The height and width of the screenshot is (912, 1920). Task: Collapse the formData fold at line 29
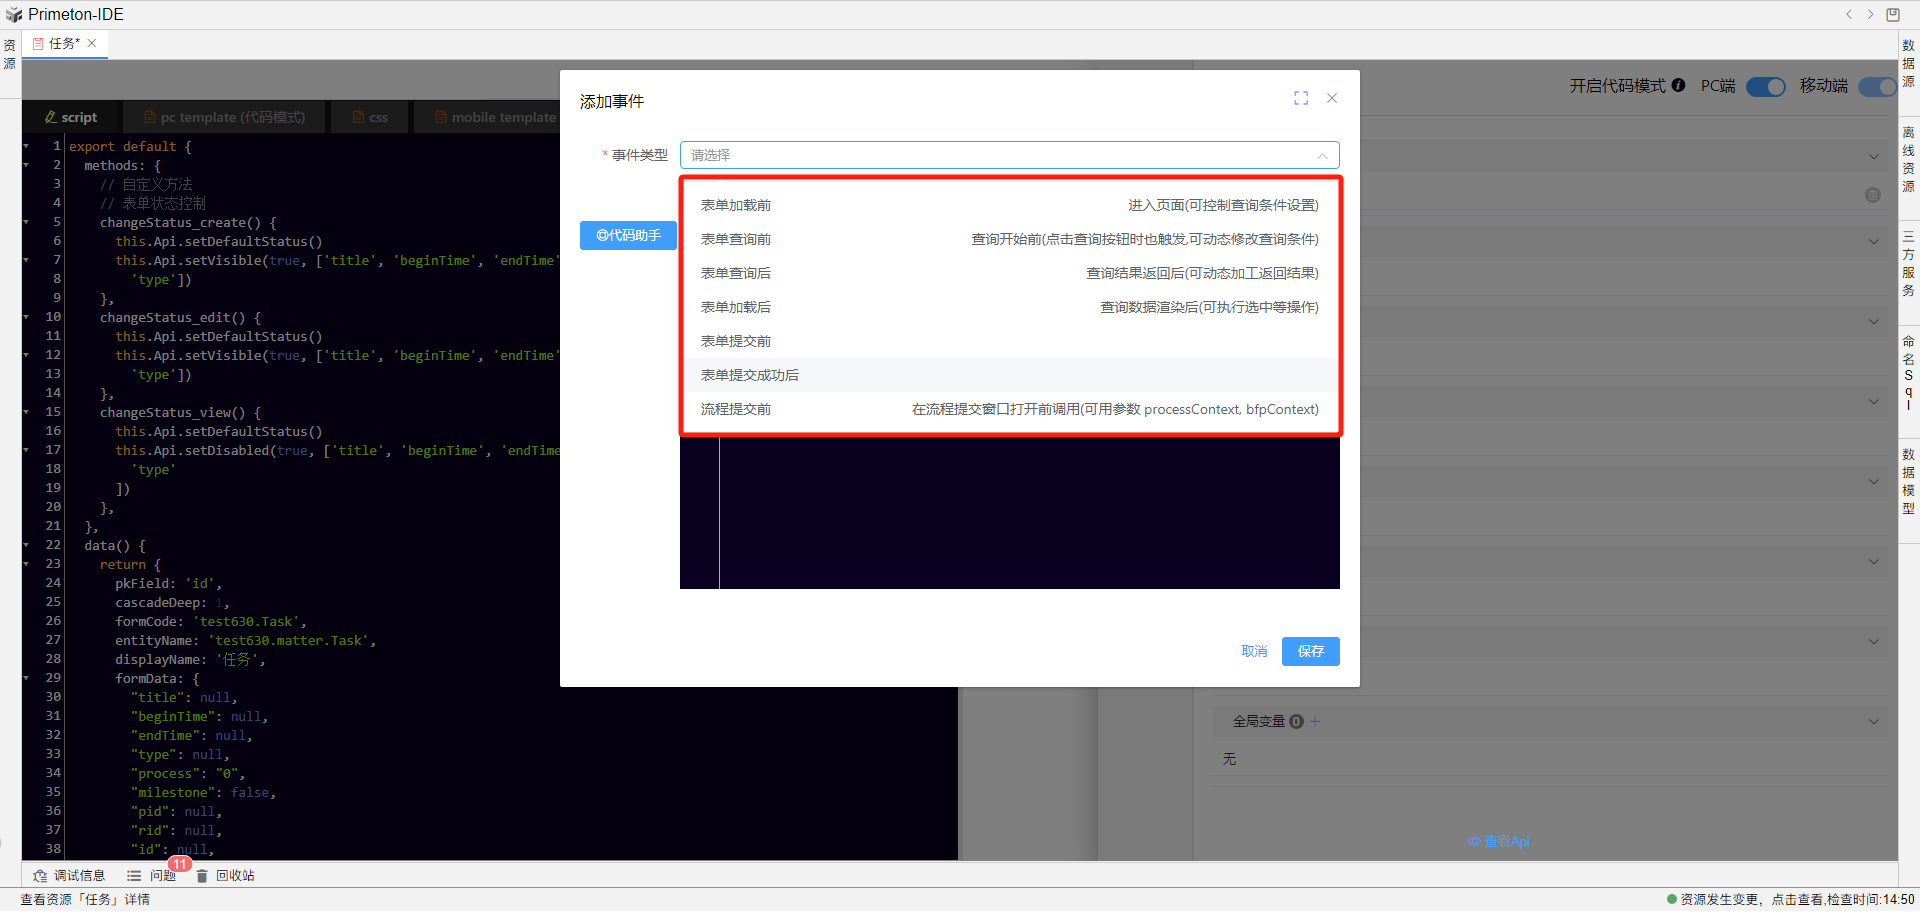click(x=27, y=678)
